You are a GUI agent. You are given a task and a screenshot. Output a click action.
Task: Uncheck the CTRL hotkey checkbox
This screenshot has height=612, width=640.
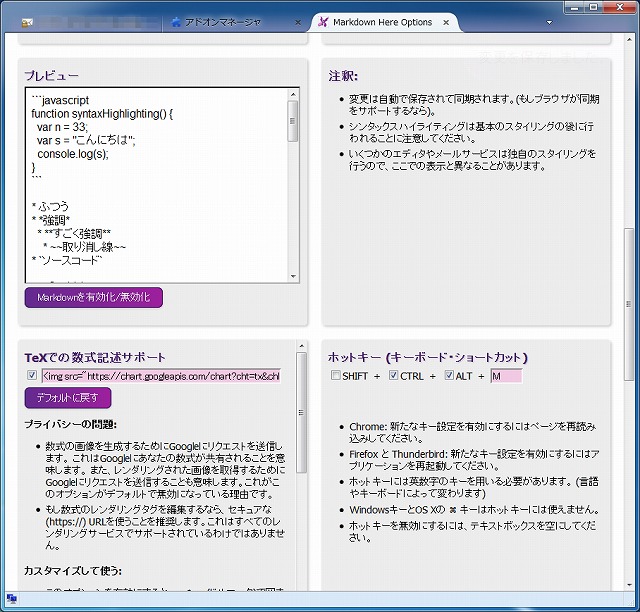(x=393, y=375)
